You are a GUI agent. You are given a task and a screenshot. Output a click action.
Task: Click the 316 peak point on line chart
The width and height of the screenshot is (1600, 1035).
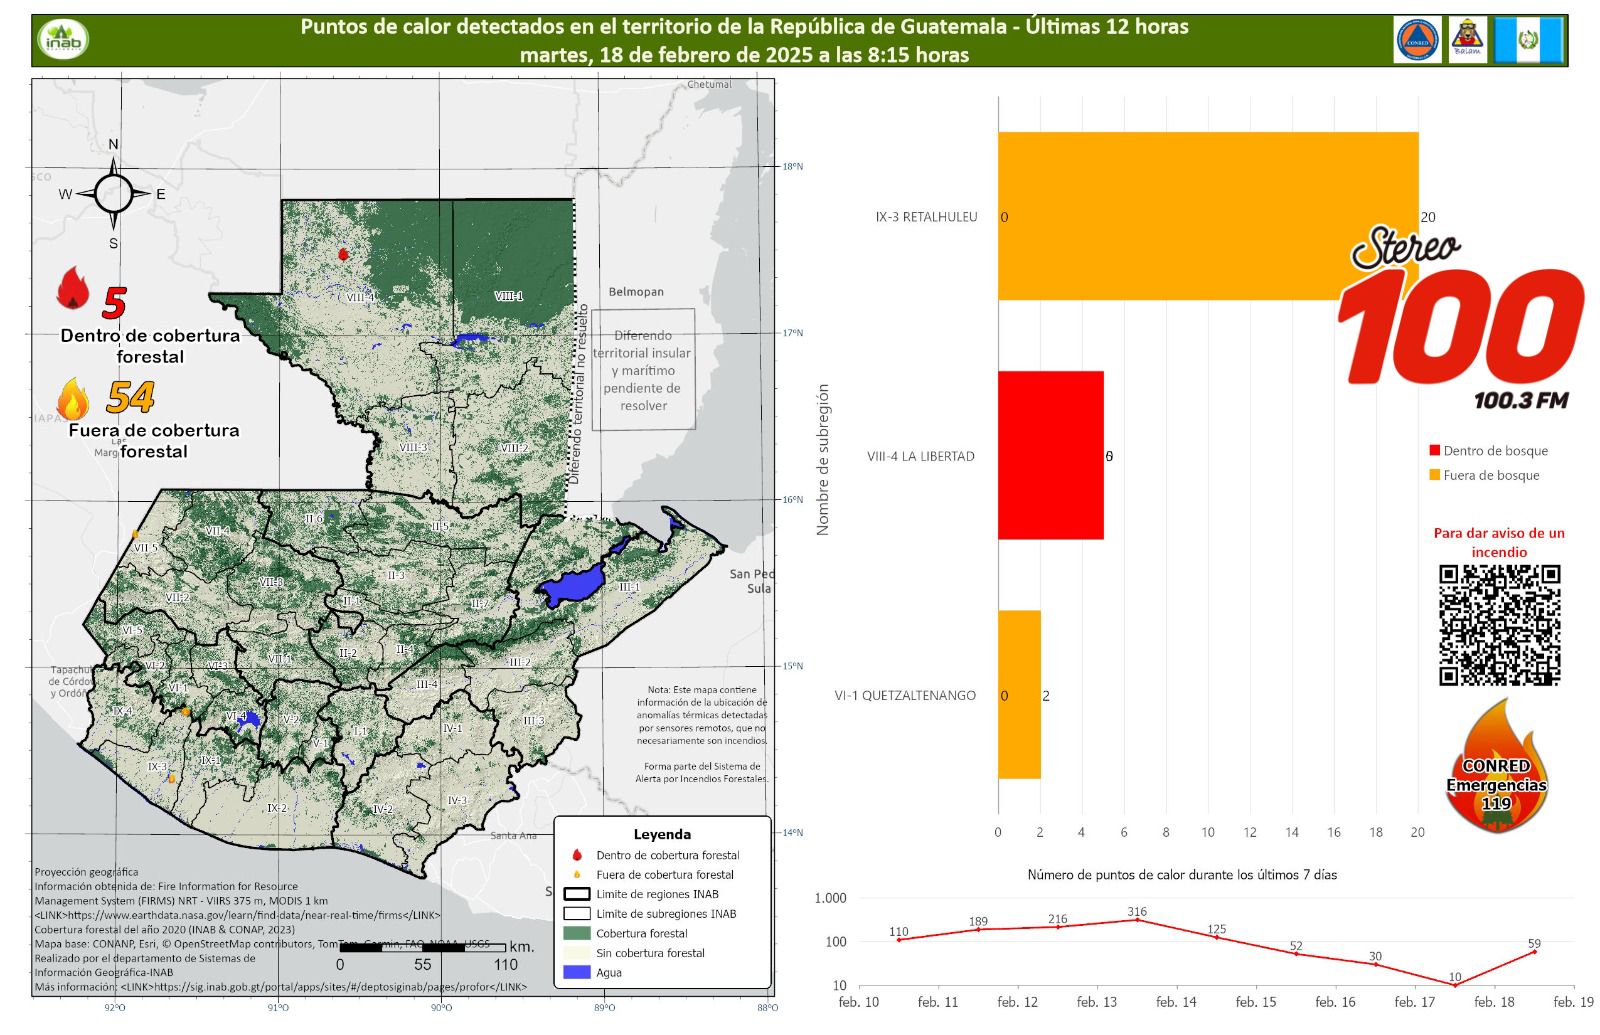pos(1137,919)
